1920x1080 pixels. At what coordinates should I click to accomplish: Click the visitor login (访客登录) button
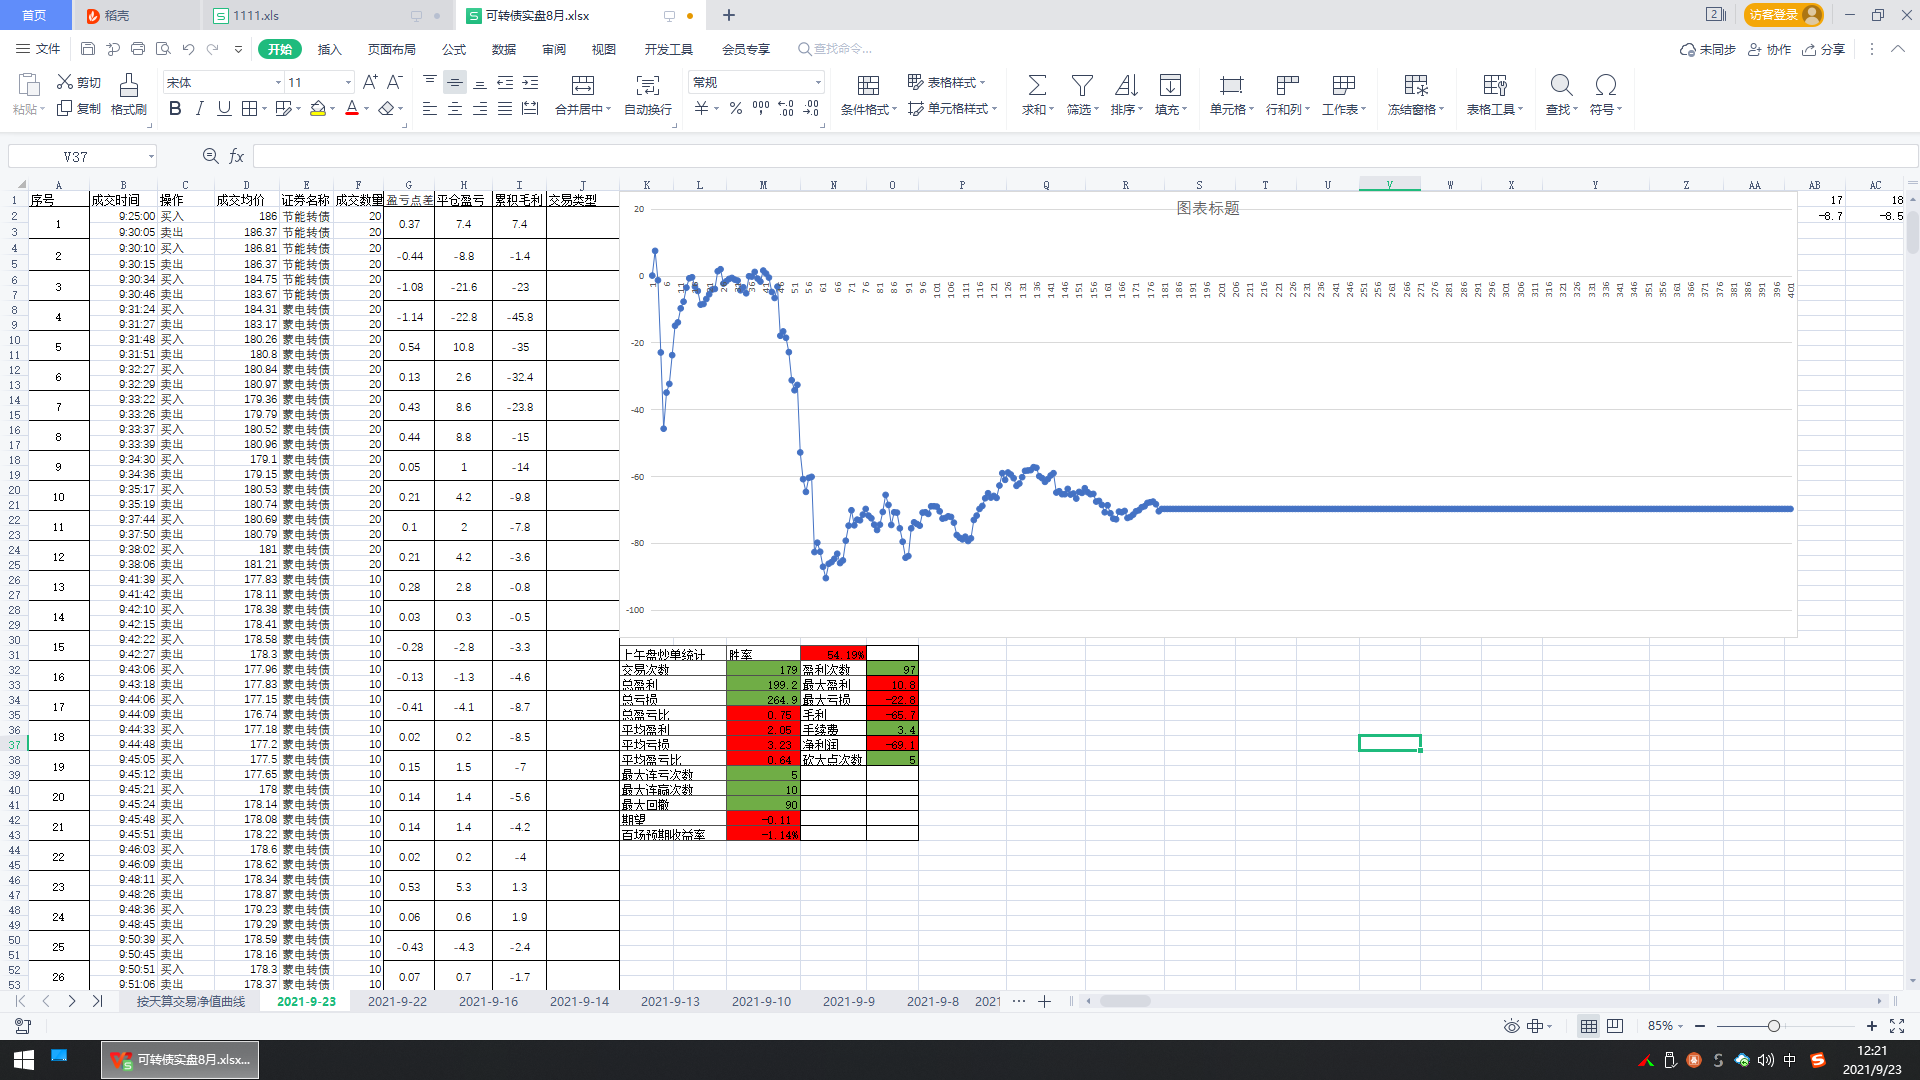1784,15
